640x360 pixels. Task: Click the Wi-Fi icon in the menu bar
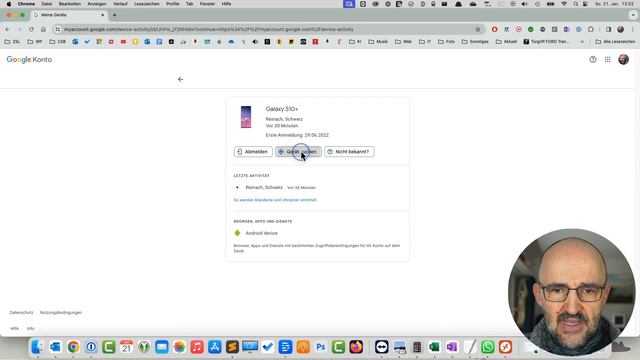tap(564, 4)
